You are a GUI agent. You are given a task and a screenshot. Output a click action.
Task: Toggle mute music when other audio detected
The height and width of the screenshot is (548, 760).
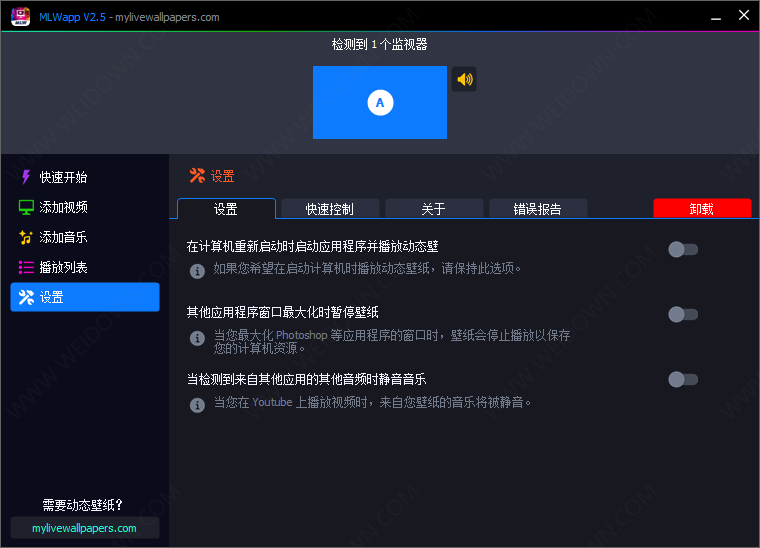point(682,379)
